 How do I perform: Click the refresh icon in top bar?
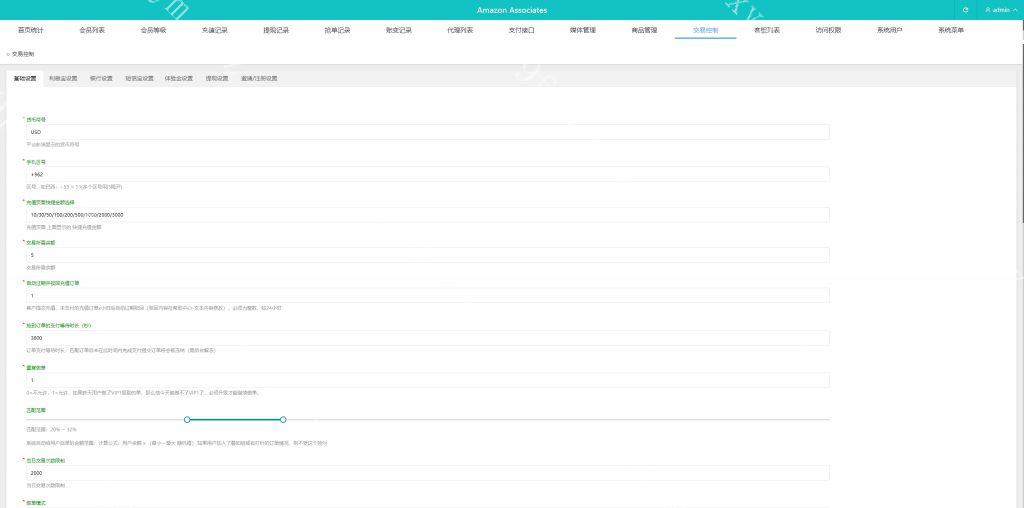(x=965, y=10)
